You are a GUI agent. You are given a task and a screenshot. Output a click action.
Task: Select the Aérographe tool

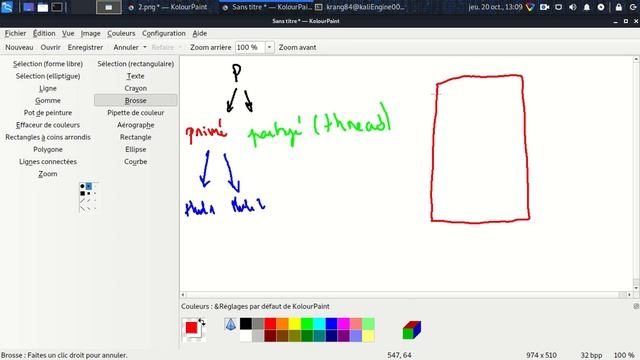136,125
